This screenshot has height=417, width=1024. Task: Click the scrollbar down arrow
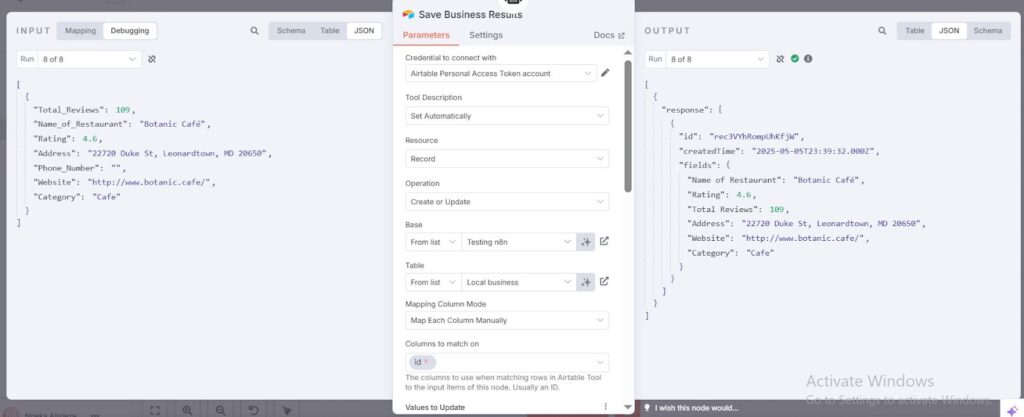[x=628, y=407]
